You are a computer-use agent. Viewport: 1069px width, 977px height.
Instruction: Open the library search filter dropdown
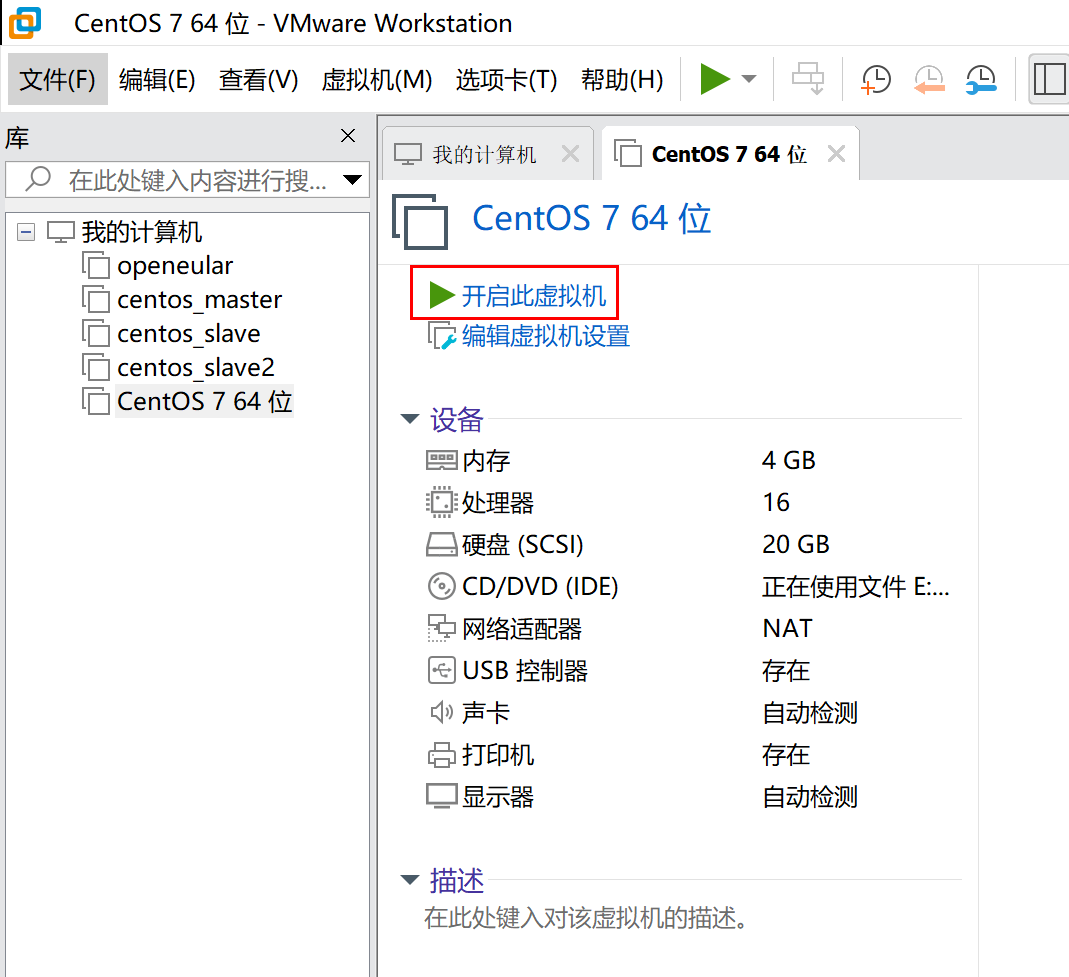pyautogui.click(x=352, y=180)
